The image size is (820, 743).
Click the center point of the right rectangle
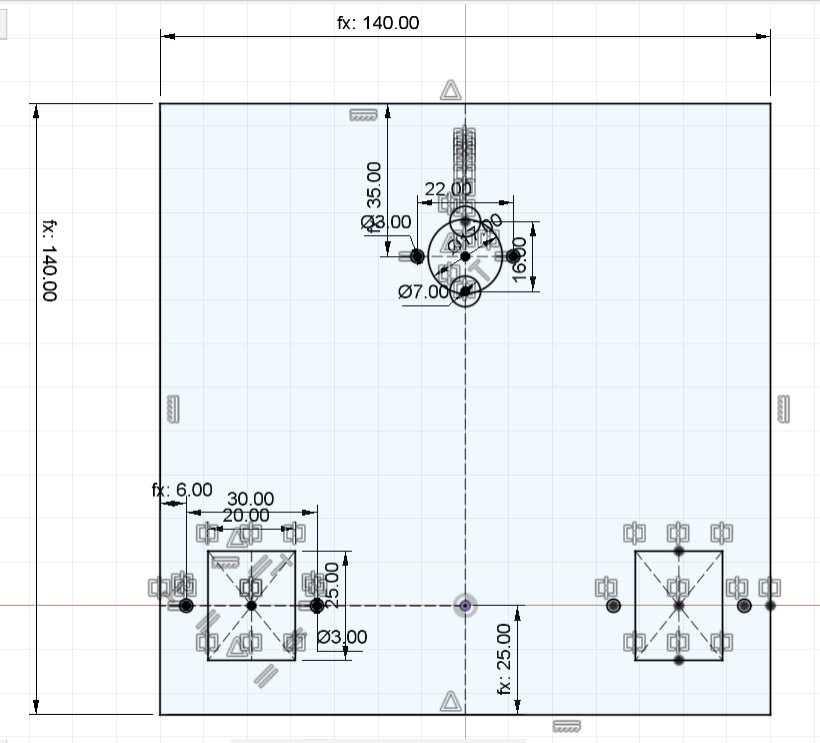[x=678, y=605]
